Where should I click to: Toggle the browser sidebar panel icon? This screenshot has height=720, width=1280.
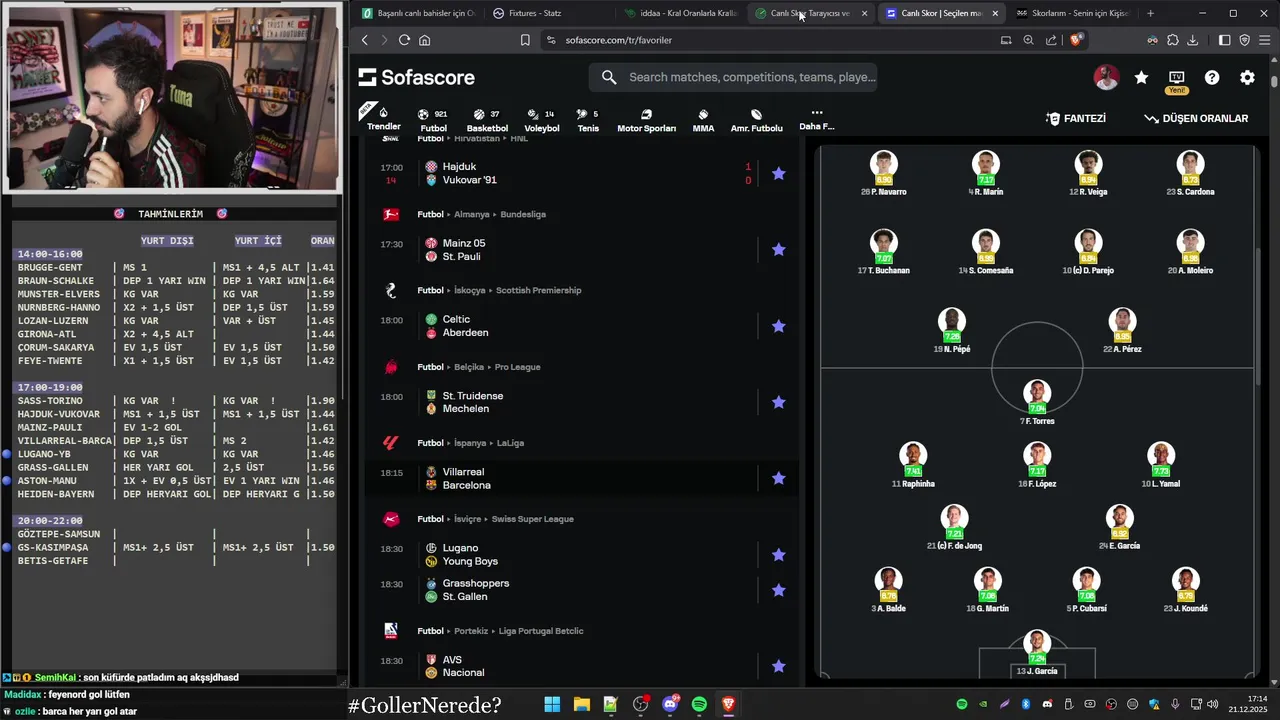(x=1224, y=40)
